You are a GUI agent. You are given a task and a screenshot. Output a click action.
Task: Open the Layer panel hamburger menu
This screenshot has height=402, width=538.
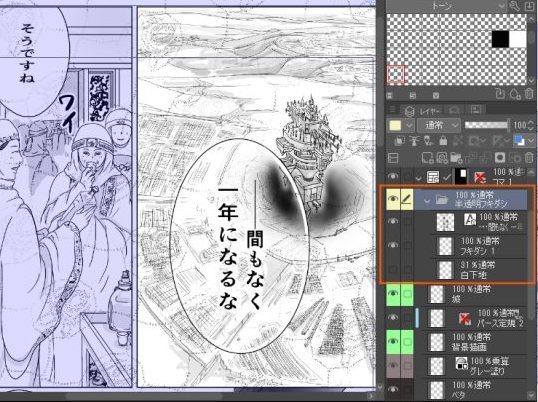point(393,110)
